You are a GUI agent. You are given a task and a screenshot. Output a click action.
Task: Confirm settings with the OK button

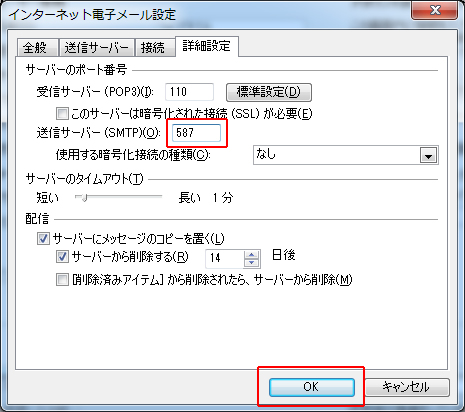(x=311, y=387)
